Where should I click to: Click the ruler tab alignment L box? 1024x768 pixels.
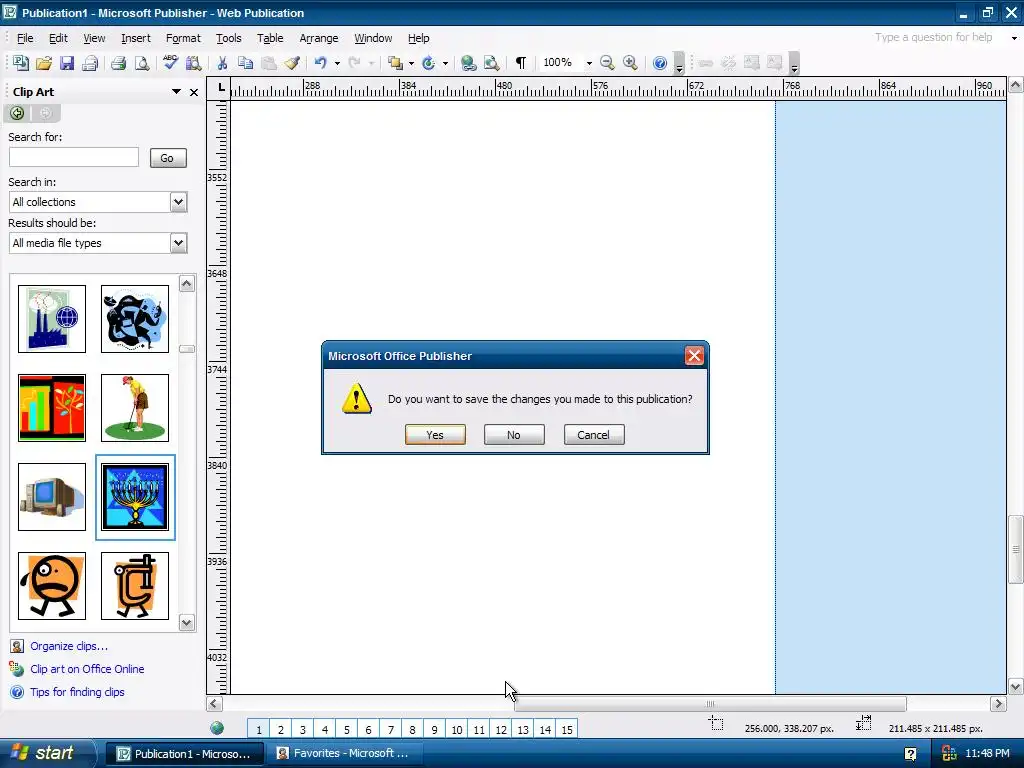click(x=221, y=87)
